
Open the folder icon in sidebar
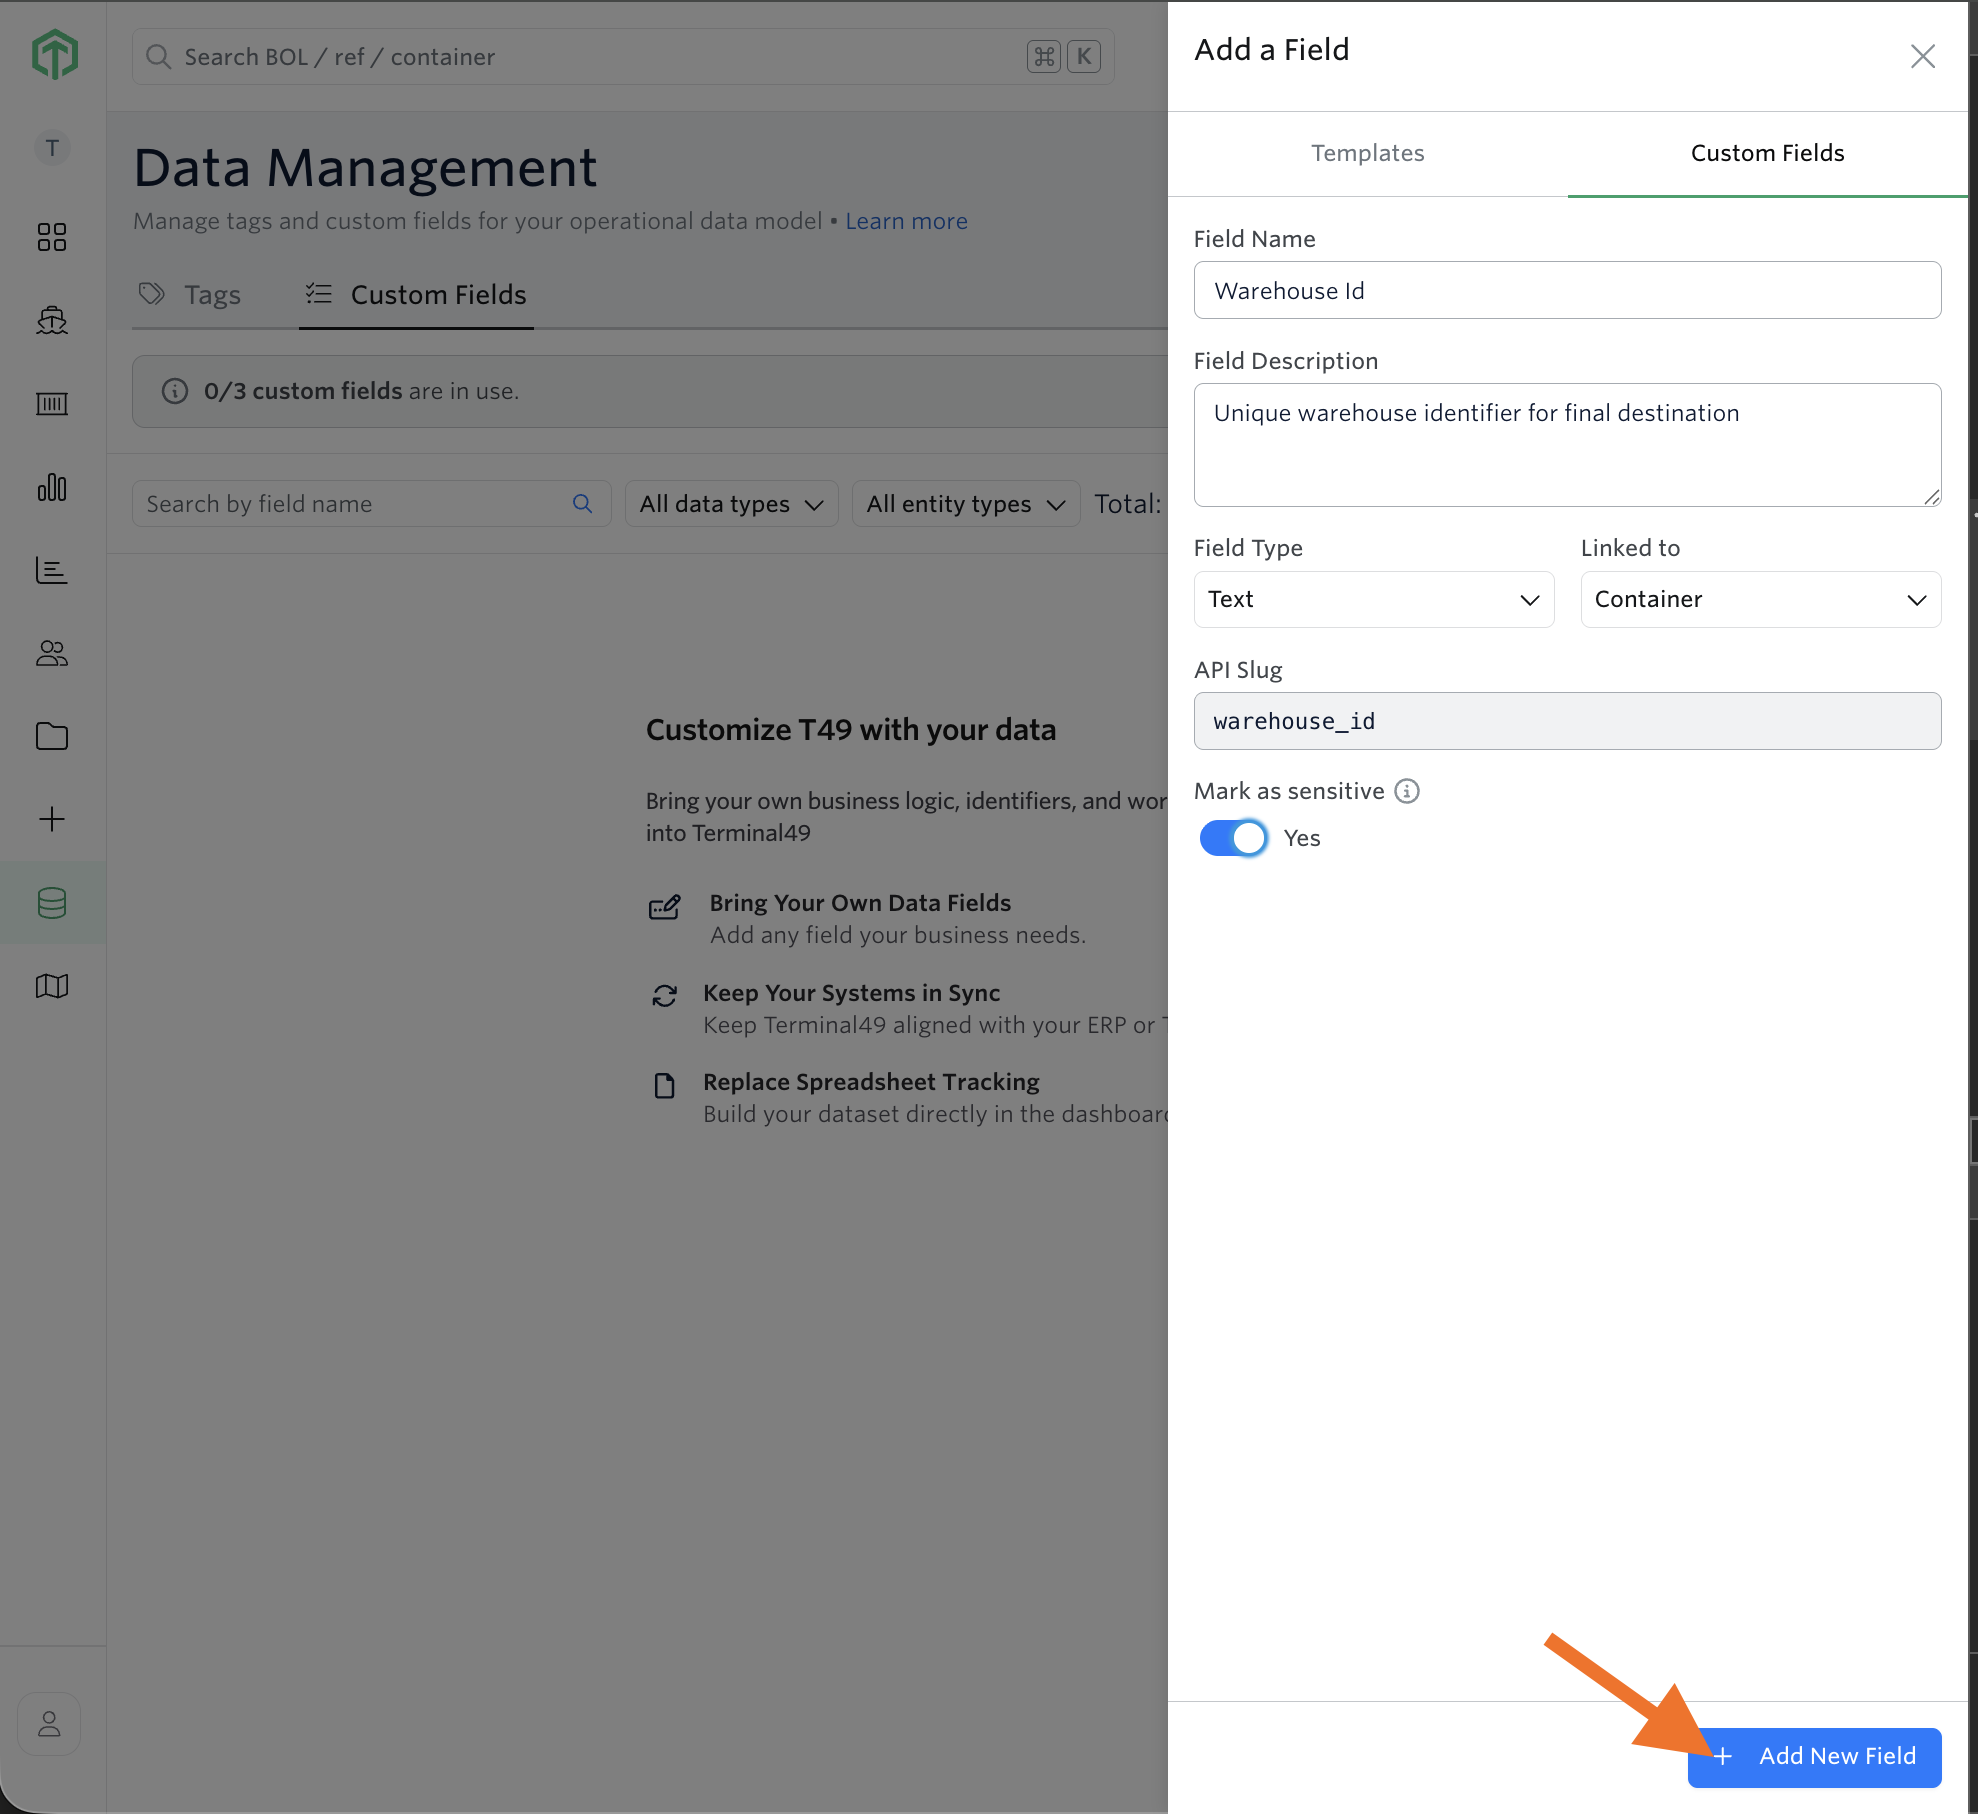tap(52, 737)
